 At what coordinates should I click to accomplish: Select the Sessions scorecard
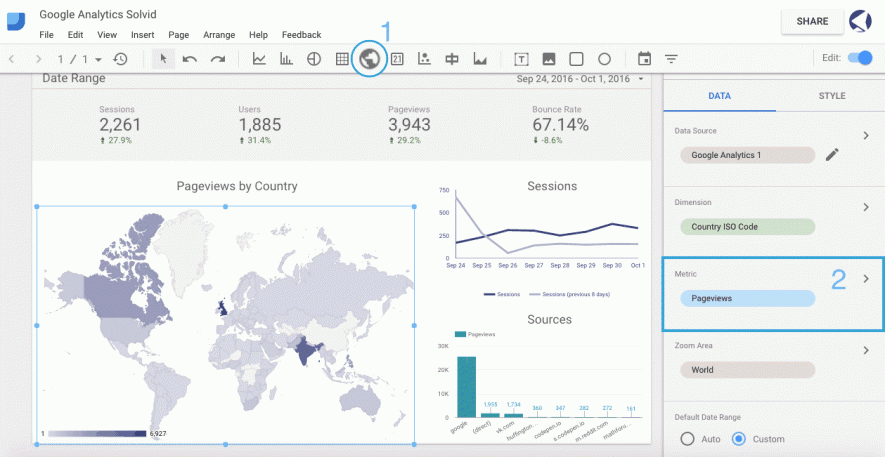120,125
